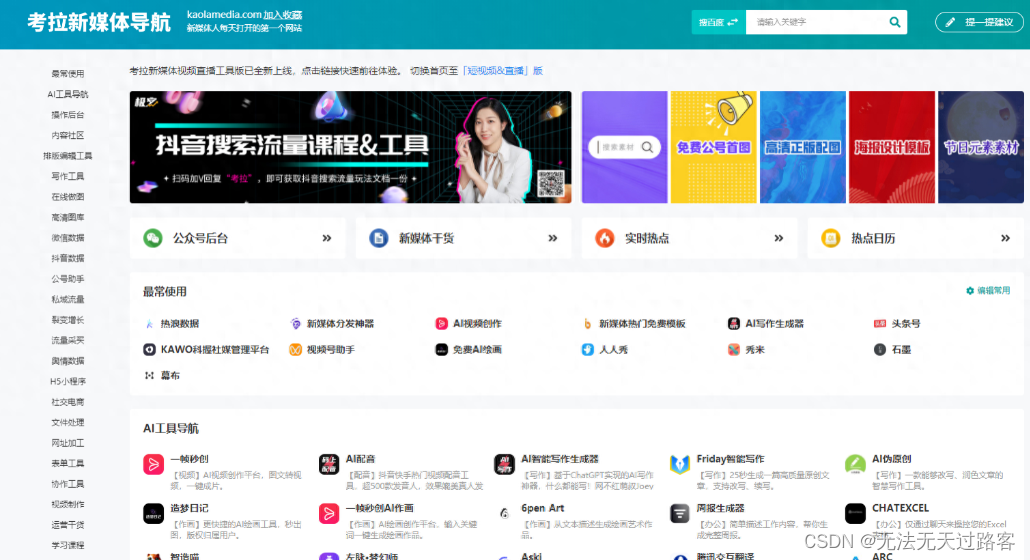Expand the 公众号后台 card arrows
Viewport: 1030px width, 560px height.
[x=326, y=238]
